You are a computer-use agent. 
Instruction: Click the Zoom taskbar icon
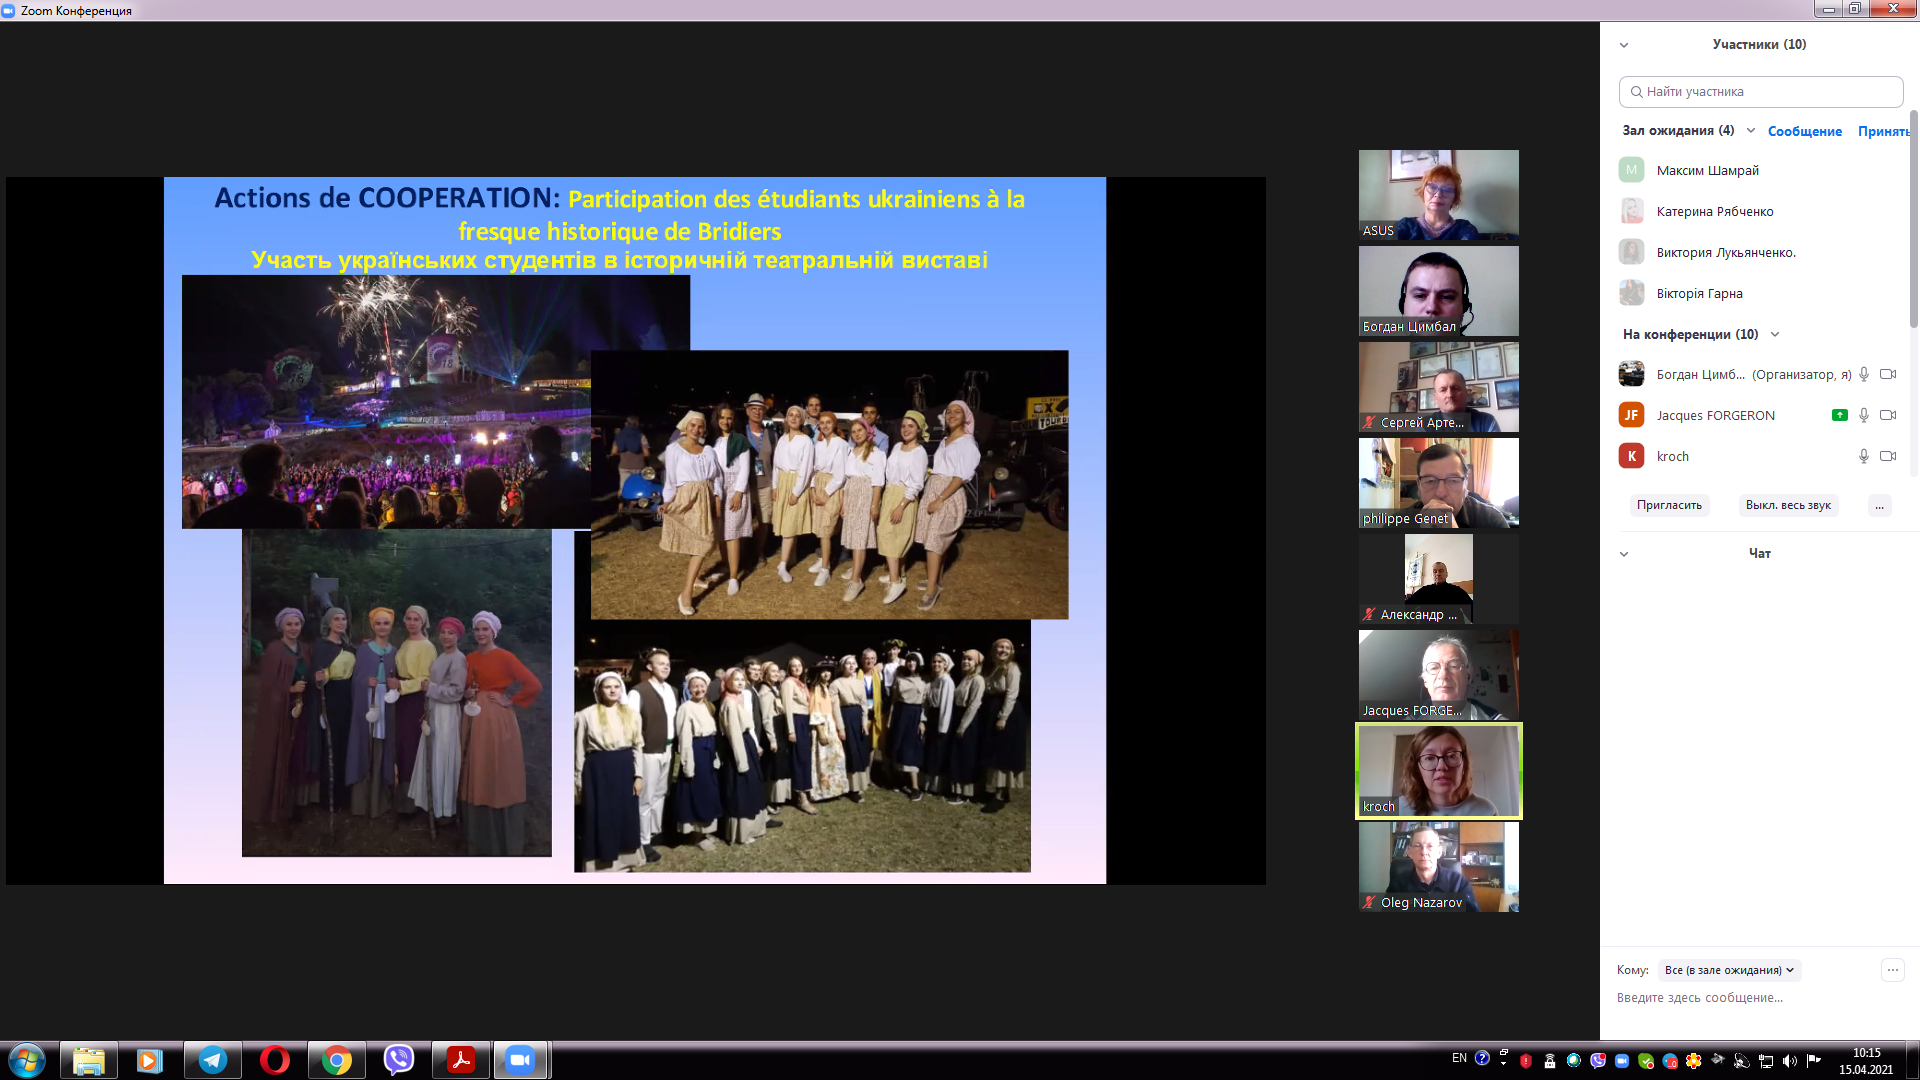coord(520,1060)
